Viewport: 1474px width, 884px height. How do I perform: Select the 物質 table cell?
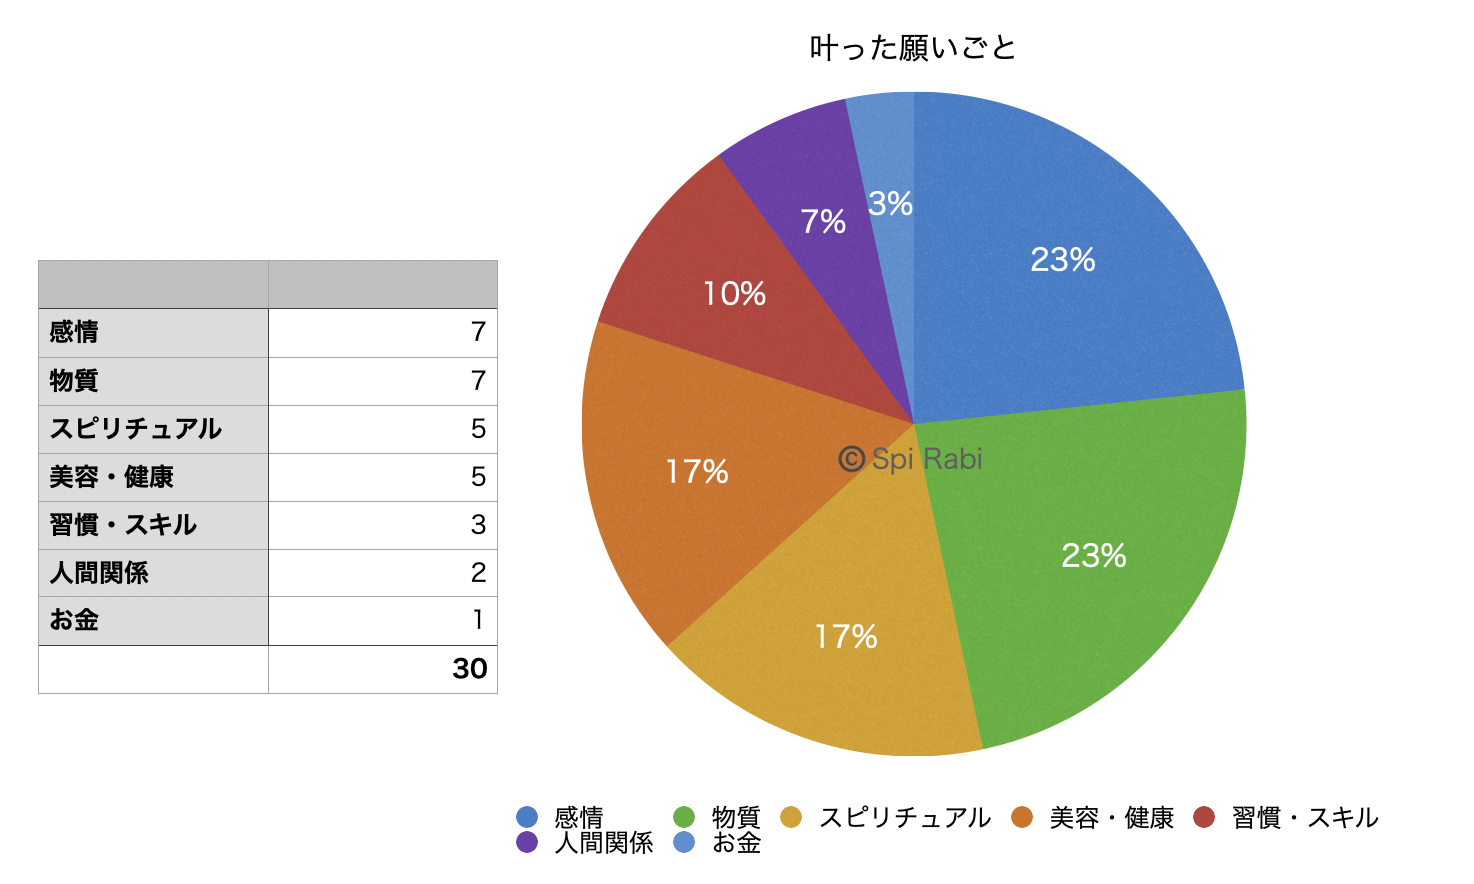(153, 381)
